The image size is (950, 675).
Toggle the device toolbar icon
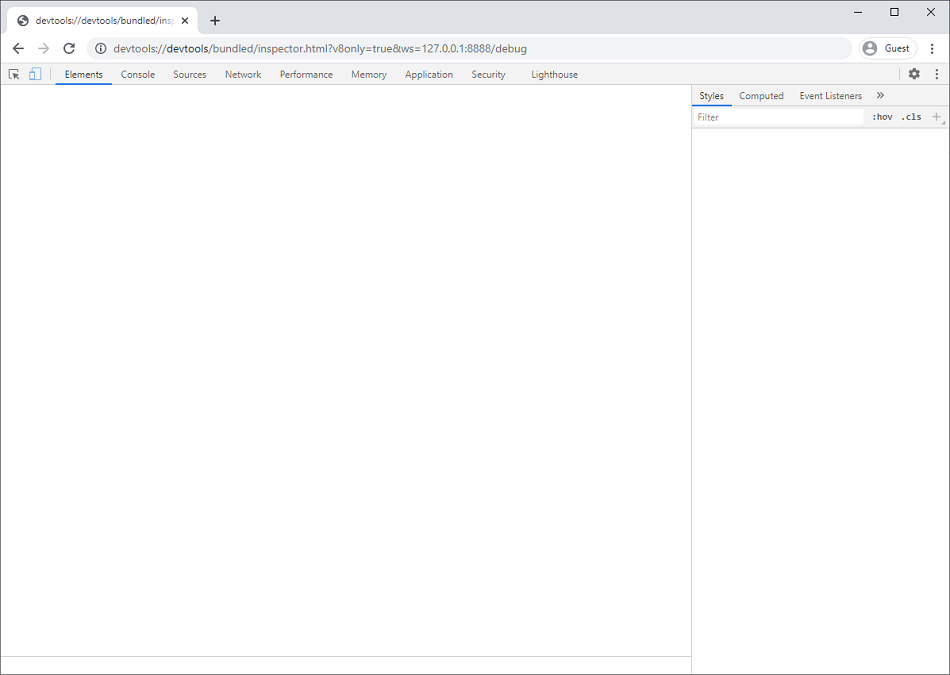[x=35, y=74]
